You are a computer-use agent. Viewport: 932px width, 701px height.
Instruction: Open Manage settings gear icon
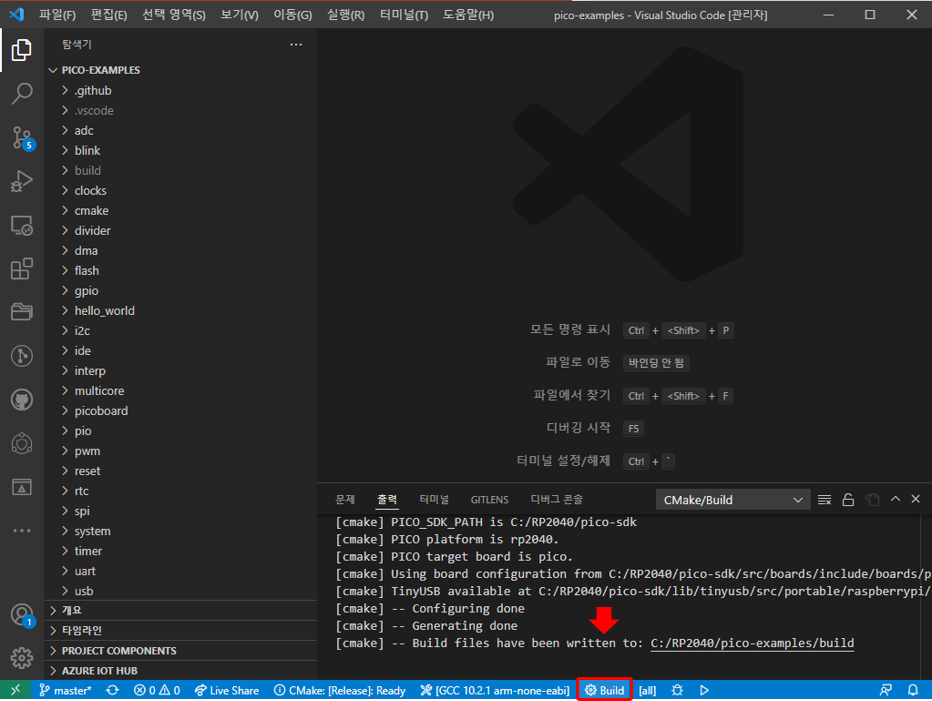tap(21, 658)
